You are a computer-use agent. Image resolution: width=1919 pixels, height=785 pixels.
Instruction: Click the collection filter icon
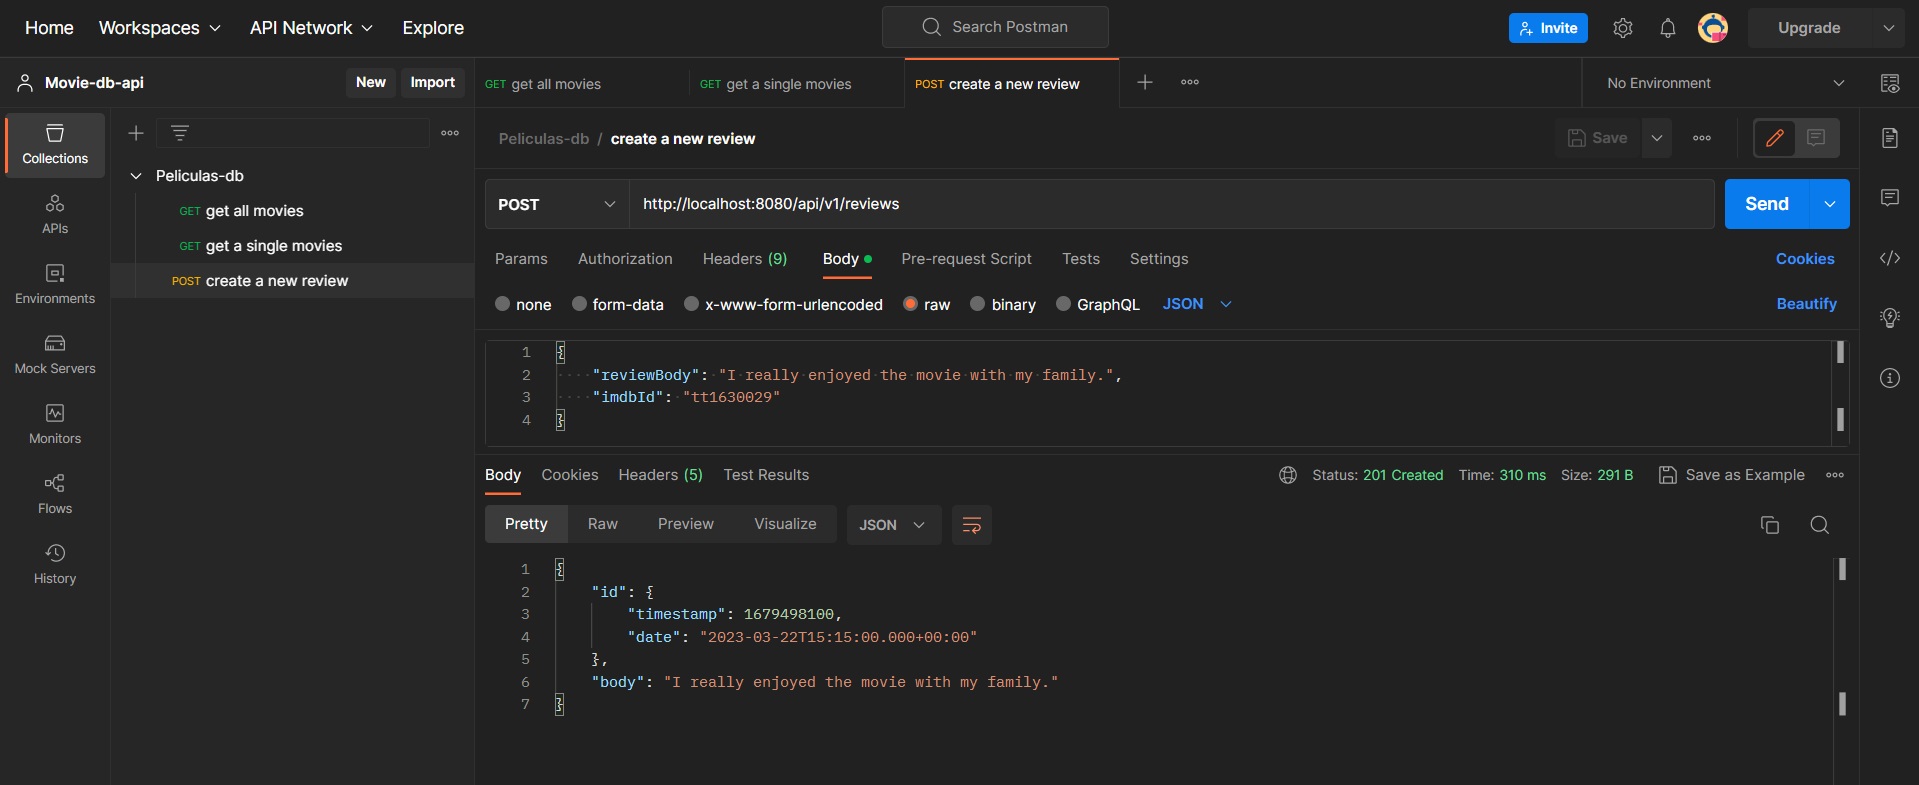click(180, 133)
